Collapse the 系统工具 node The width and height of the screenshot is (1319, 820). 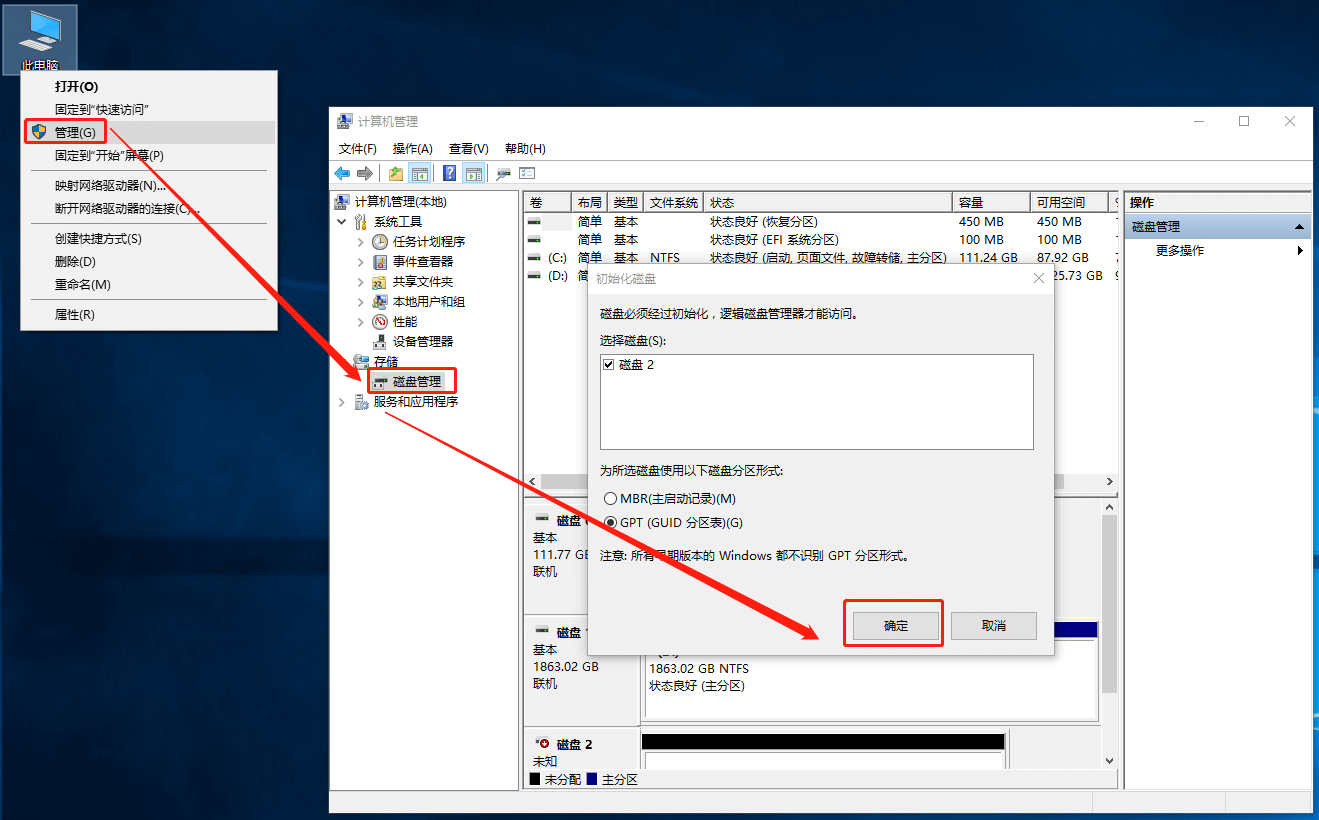click(342, 221)
